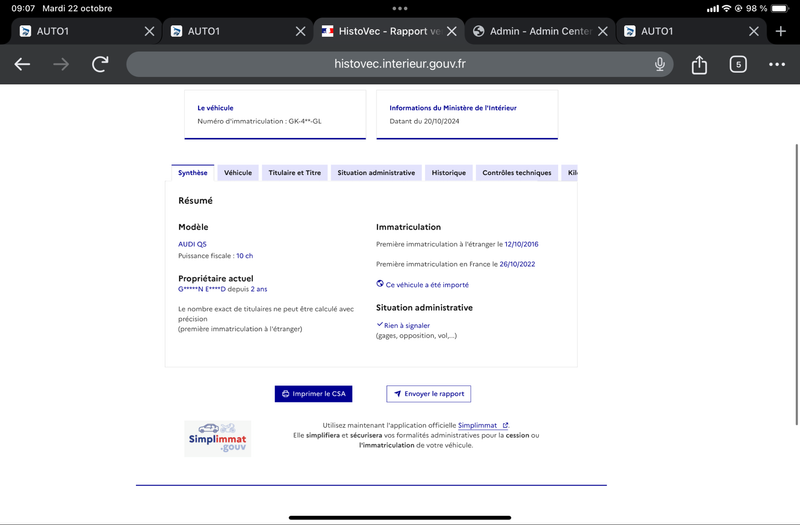Tap the battery indicator in status bar
The height and width of the screenshot is (525, 800).
pos(780,8)
